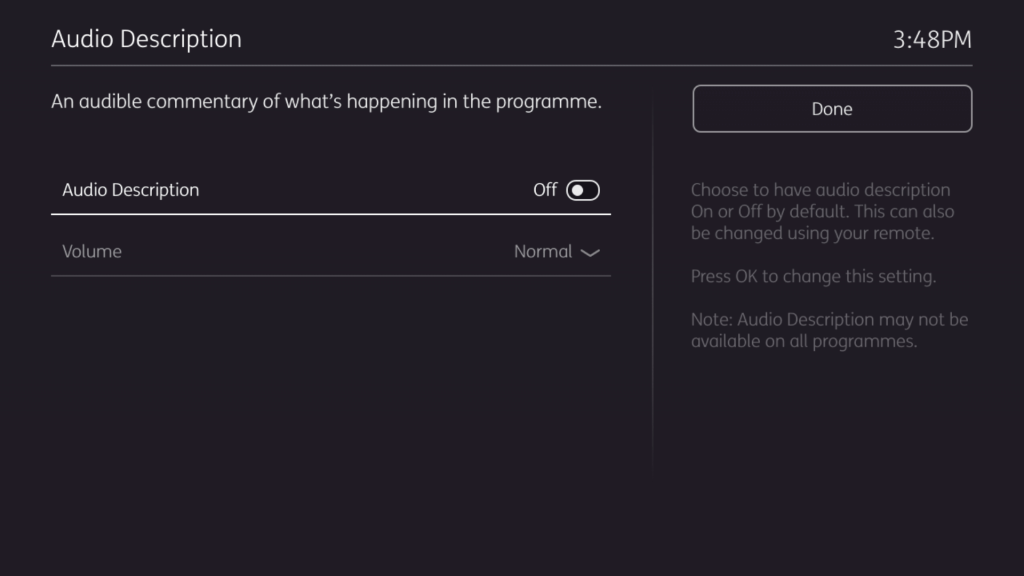Select the Volume setting row label
The height and width of the screenshot is (576, 1024).
[x=92, y=252]
